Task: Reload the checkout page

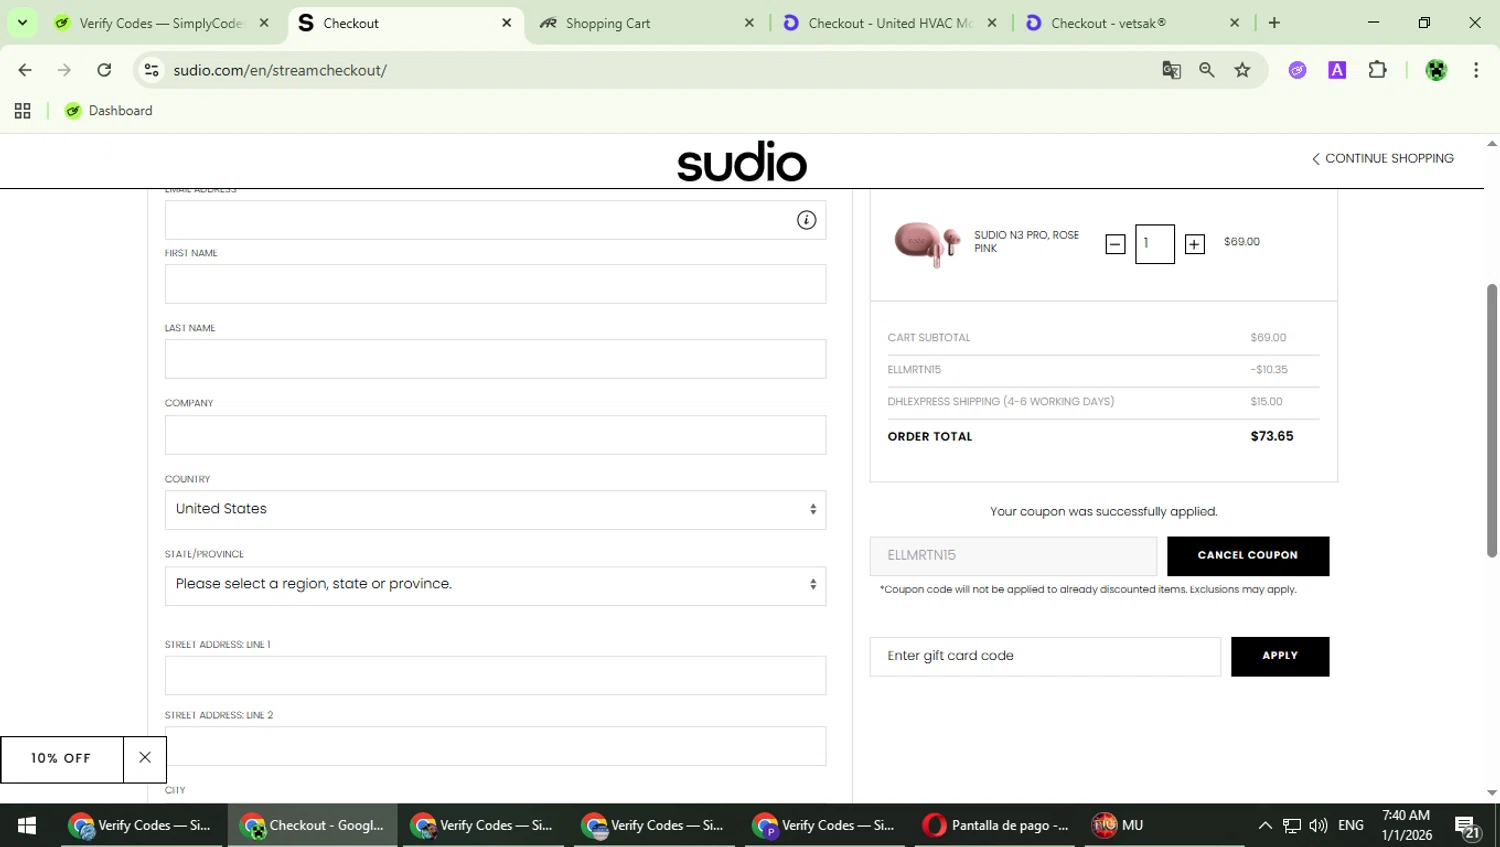Action: [x=104, y=70]
